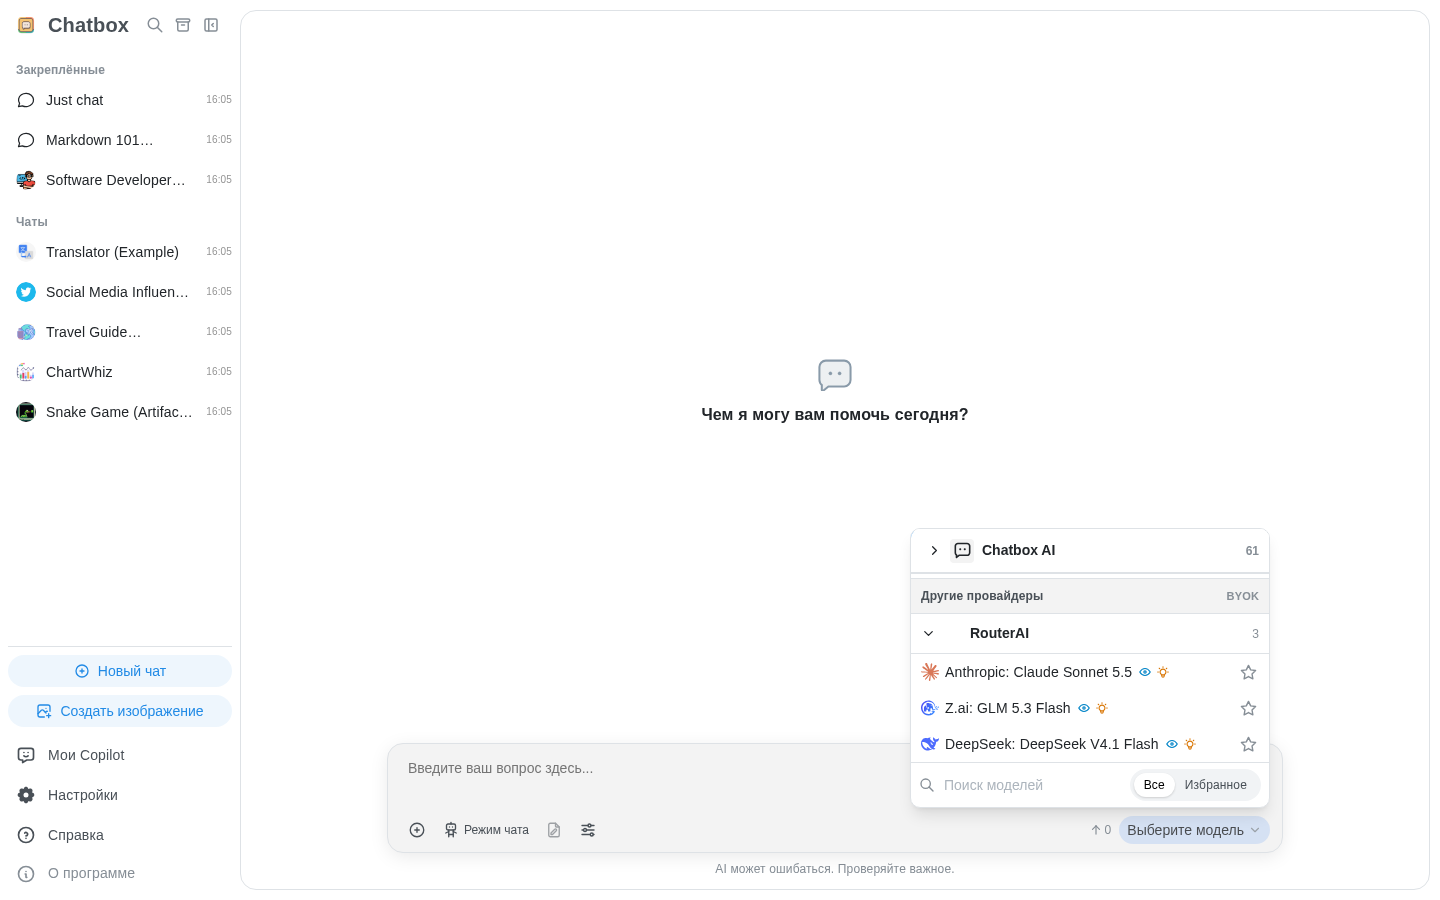1440x900 pixels.
Task: Open Справка help page
Action: point(120,835)
